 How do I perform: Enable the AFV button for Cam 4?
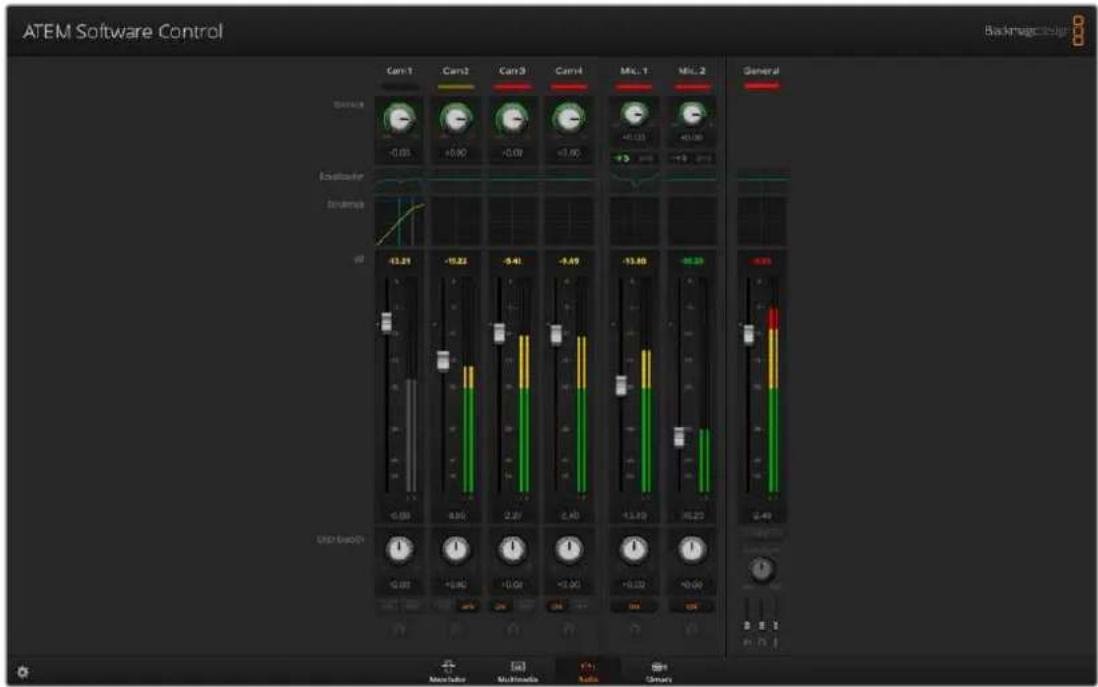pyautogui.click(x=581, y=606)
